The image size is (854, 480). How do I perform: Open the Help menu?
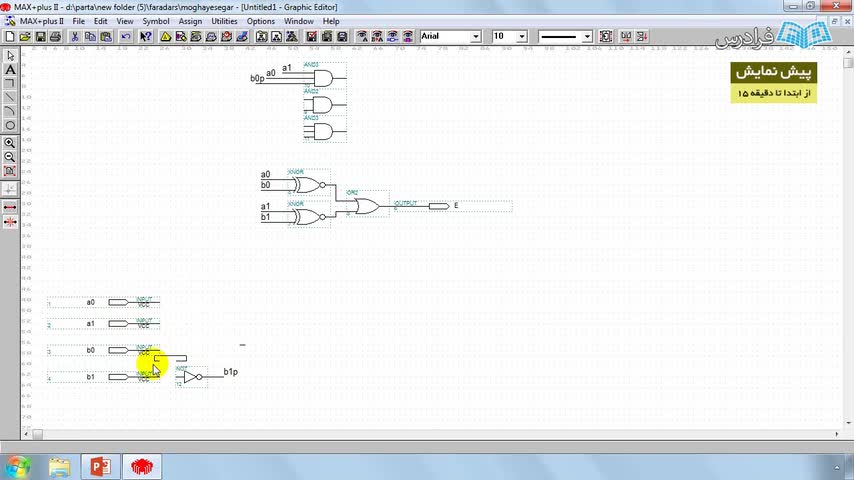coord(331,21)
